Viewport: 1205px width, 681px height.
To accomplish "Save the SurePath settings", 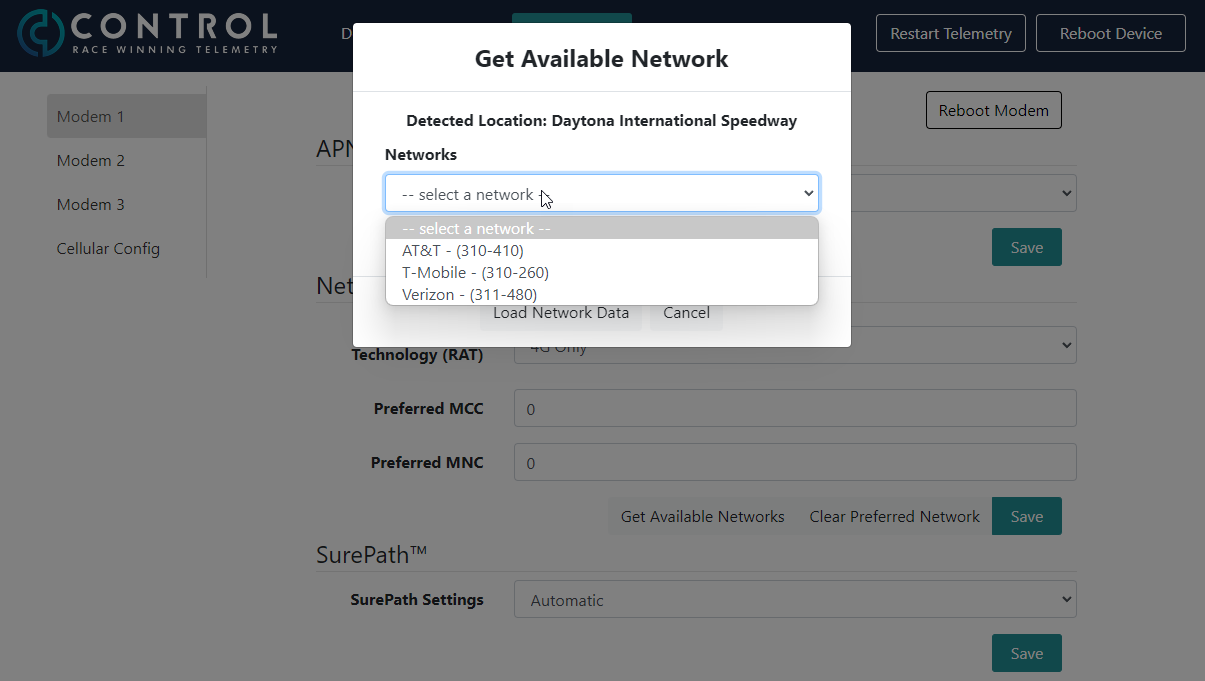I will [x=1027, y=653].
